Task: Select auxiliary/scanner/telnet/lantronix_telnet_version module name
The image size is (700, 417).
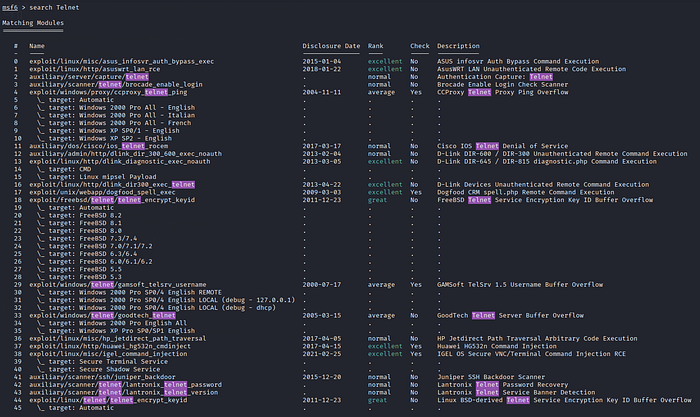Action: coord(124,392)
